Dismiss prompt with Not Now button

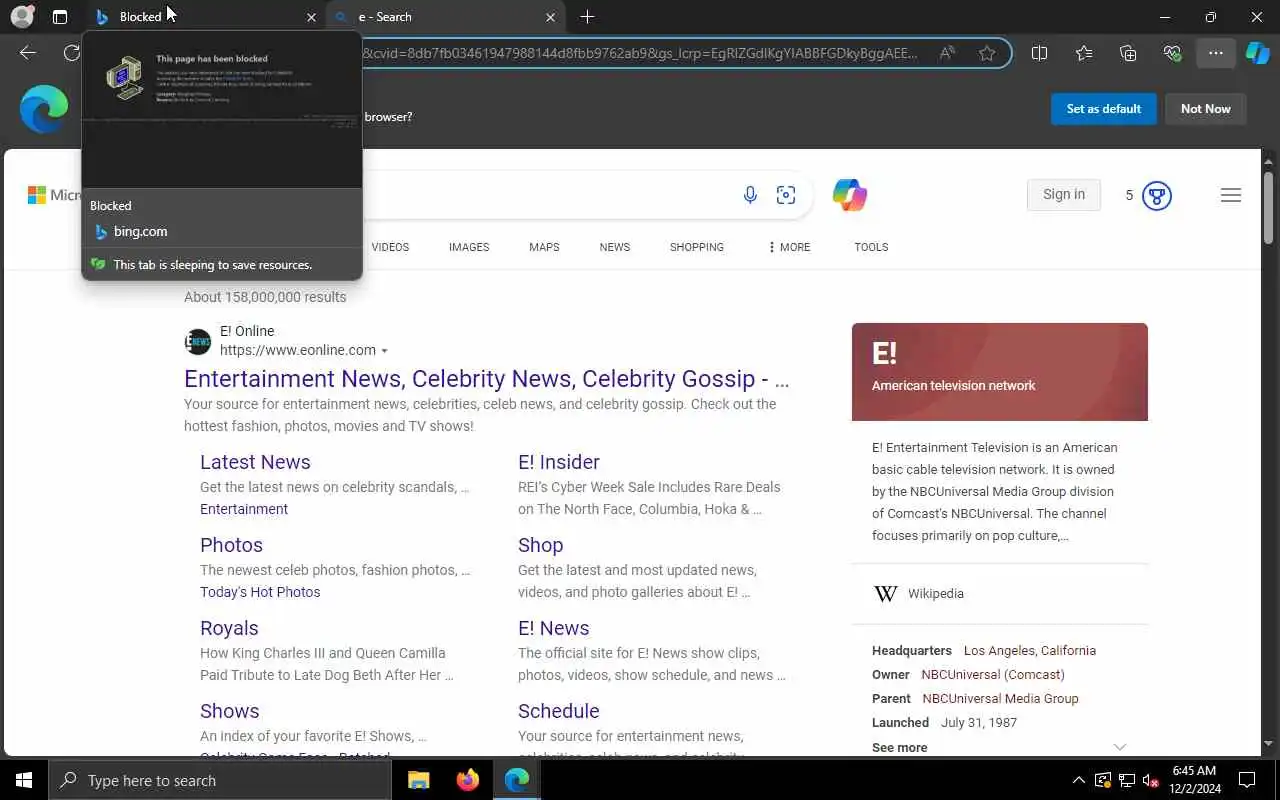[x=1206, y=109]
